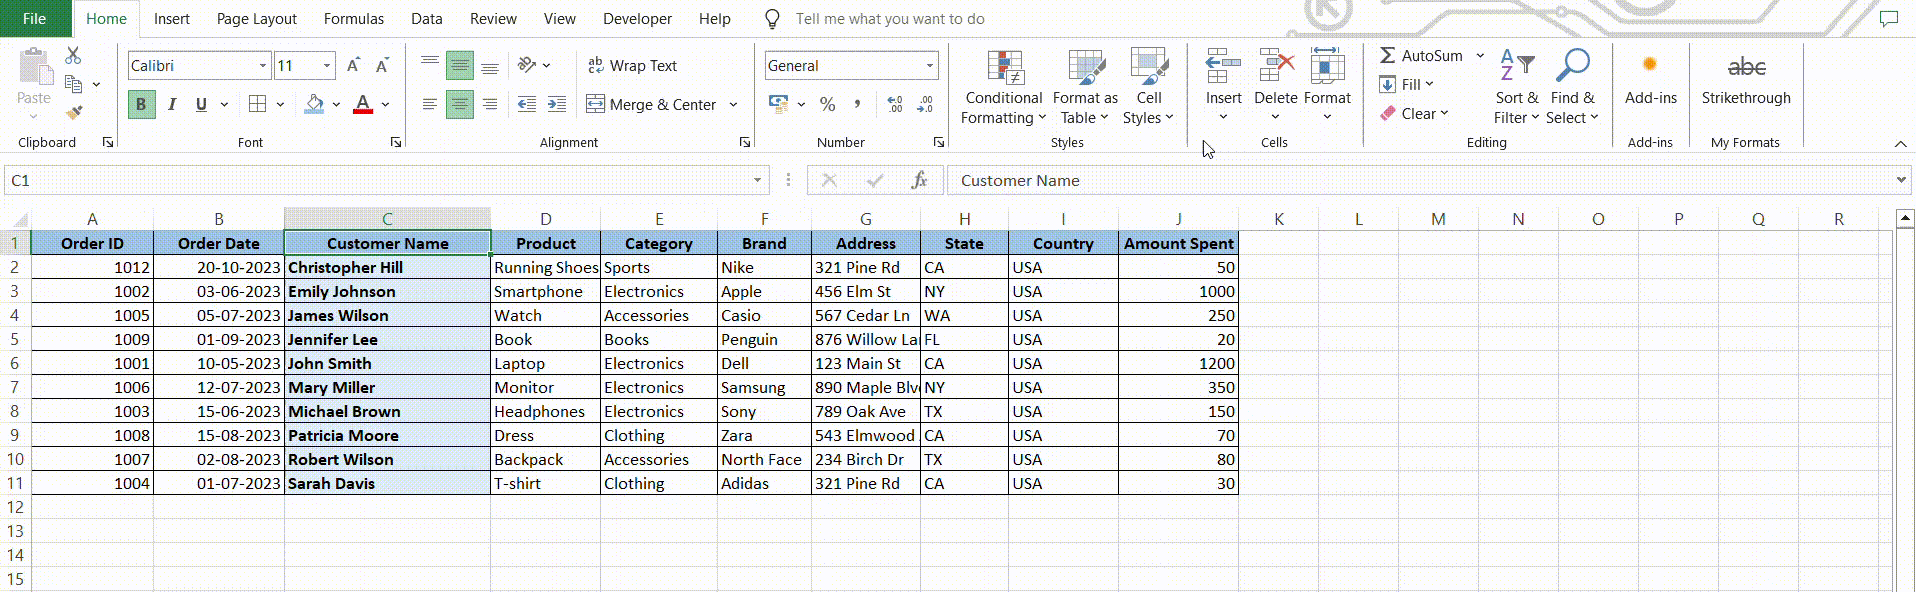Toggle Underline formatting

click(x=201, y=104)
